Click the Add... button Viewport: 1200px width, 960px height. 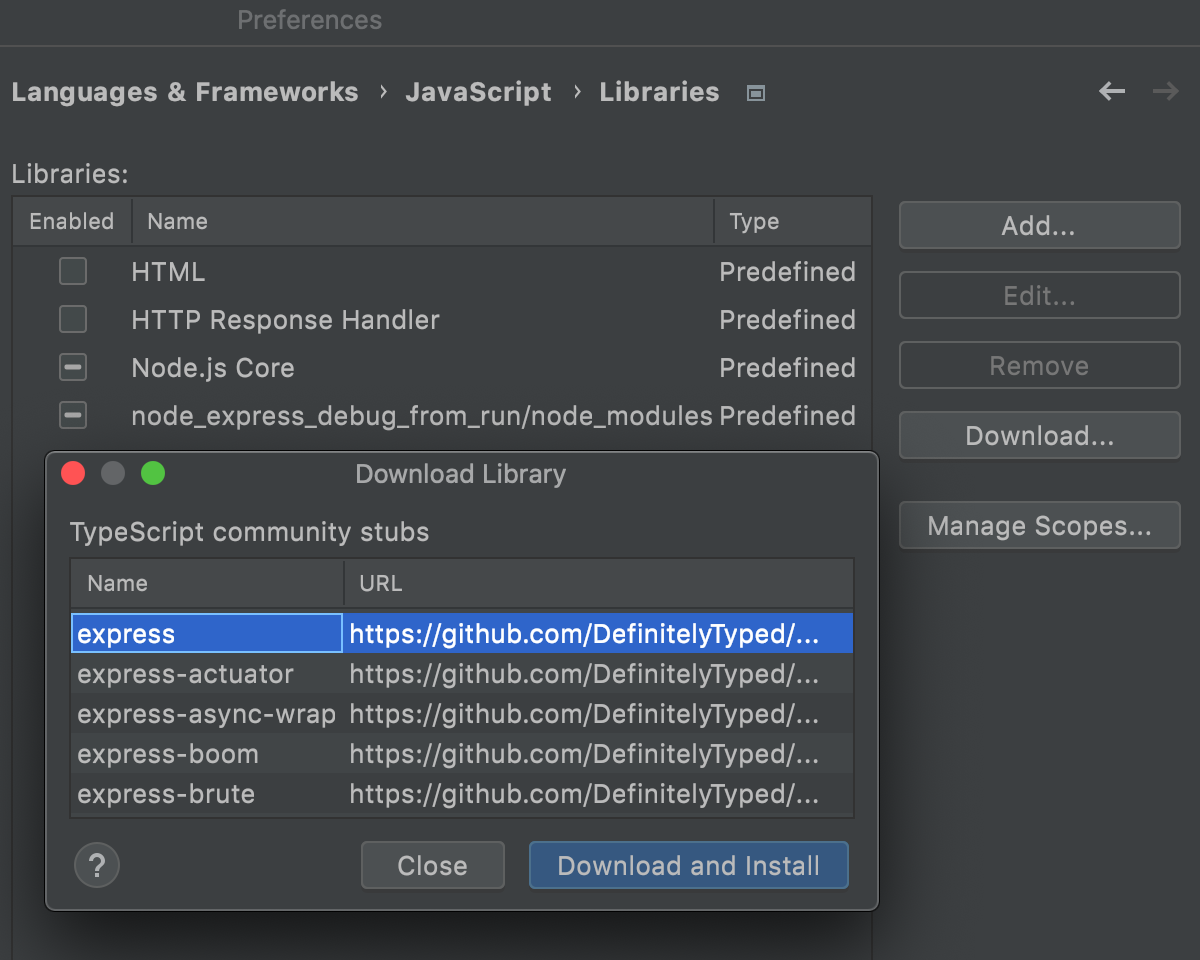[1039, 226]
